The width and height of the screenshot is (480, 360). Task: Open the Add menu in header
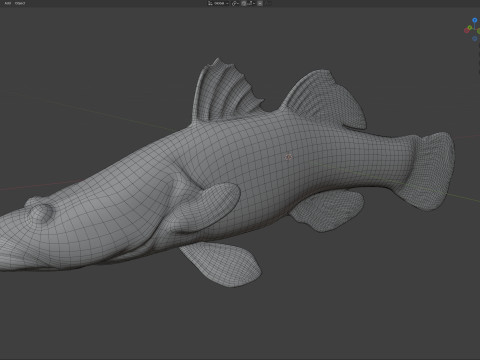coord(7,3)
